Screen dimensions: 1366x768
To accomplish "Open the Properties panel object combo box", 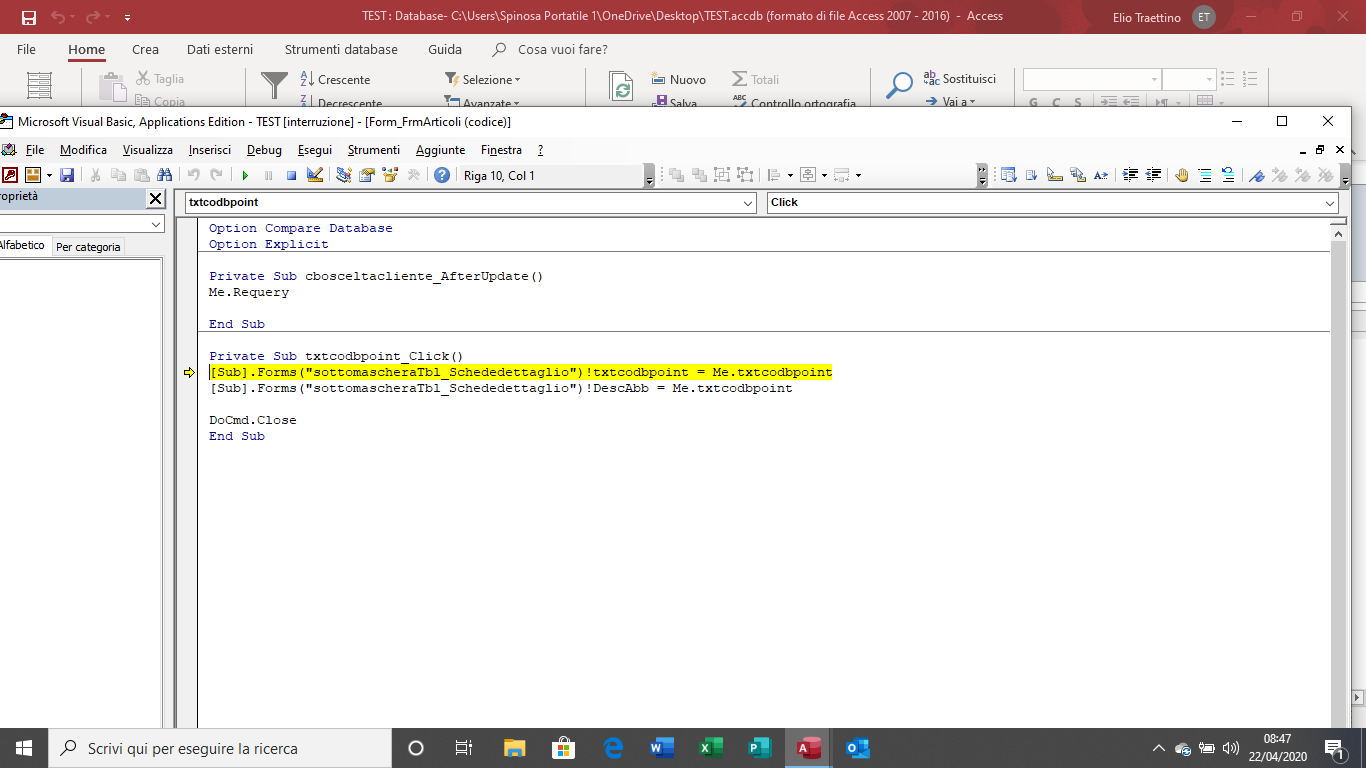I will tap(155, 225).
